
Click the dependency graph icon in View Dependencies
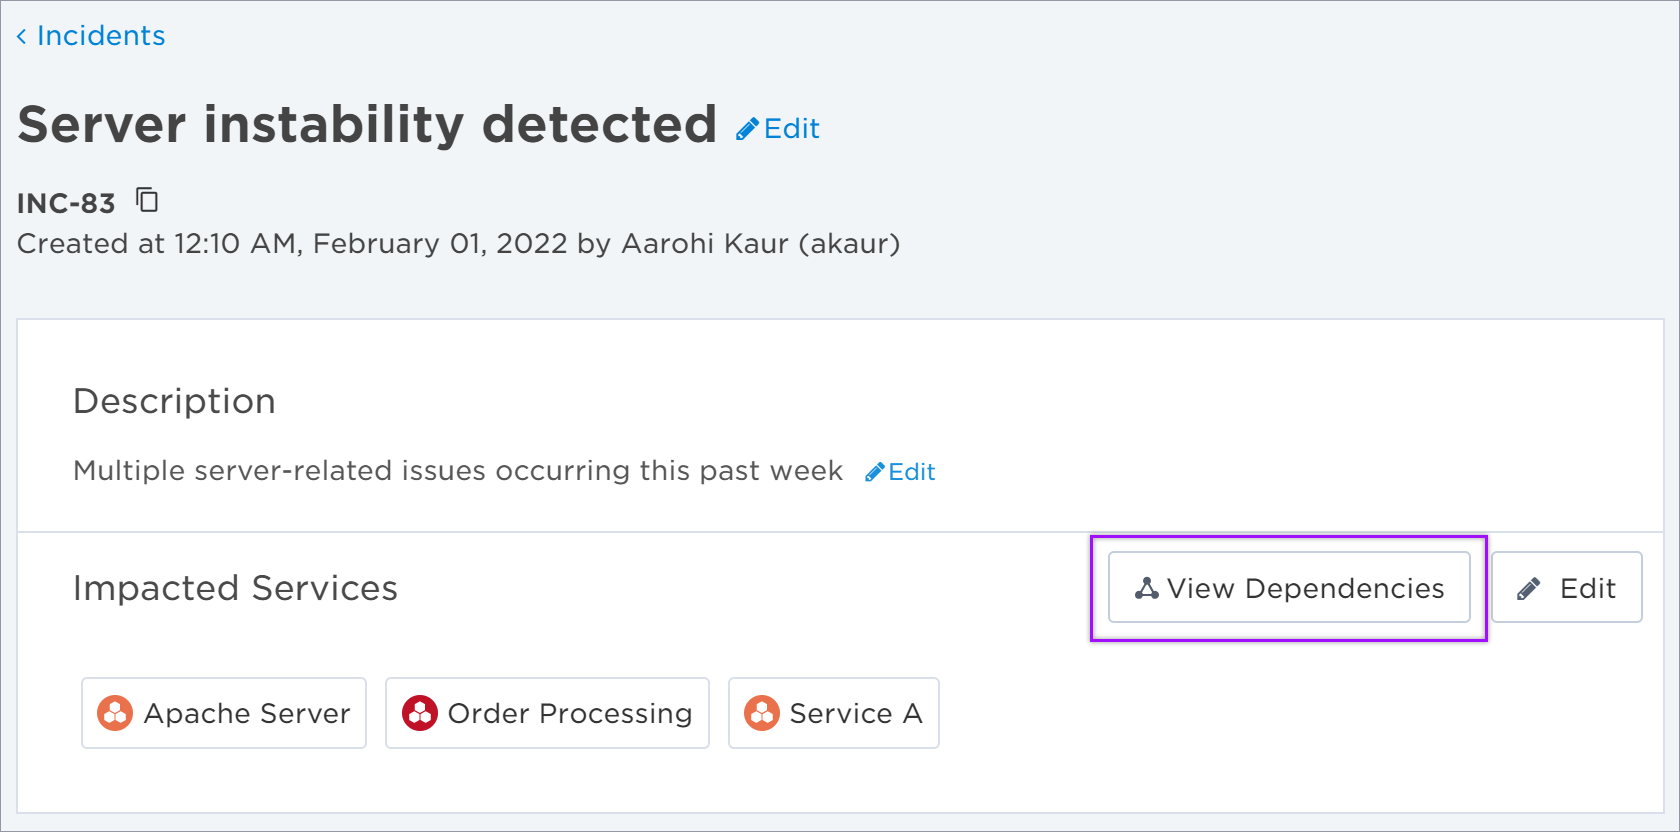pyautogui.click(x=1147, y=588)
